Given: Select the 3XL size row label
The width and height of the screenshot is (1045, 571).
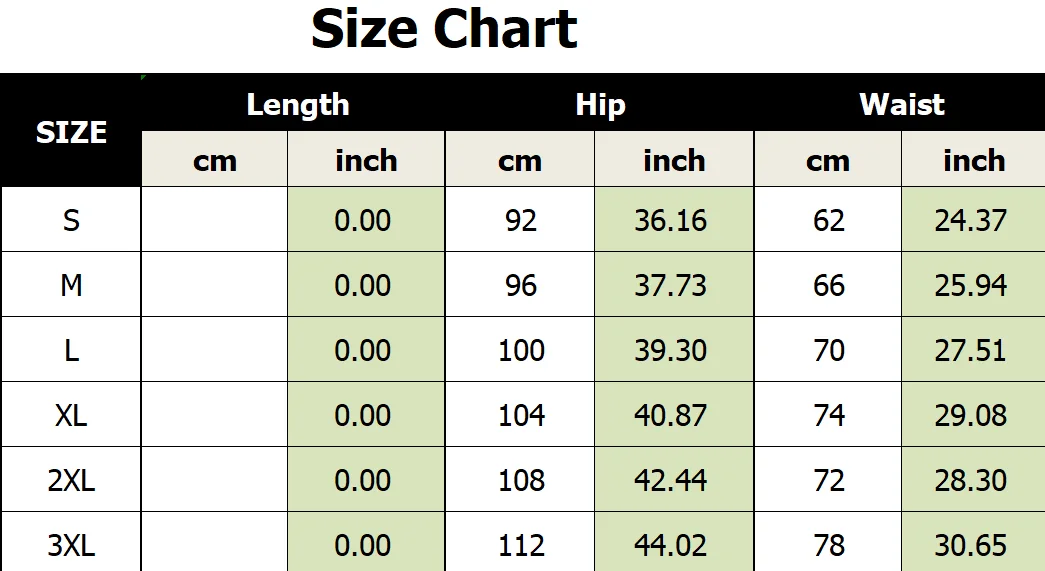Looking at the screenshot, I should tap(71, 543).
